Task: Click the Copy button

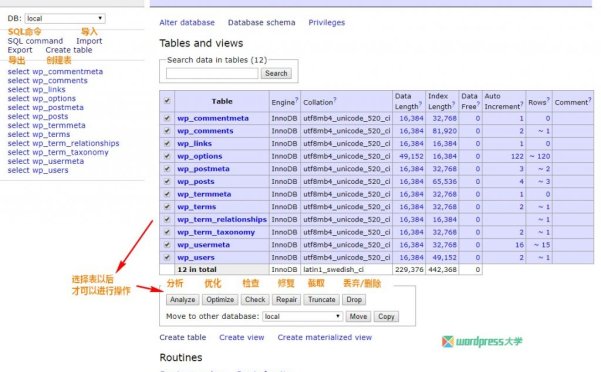Action: [386, 316]
